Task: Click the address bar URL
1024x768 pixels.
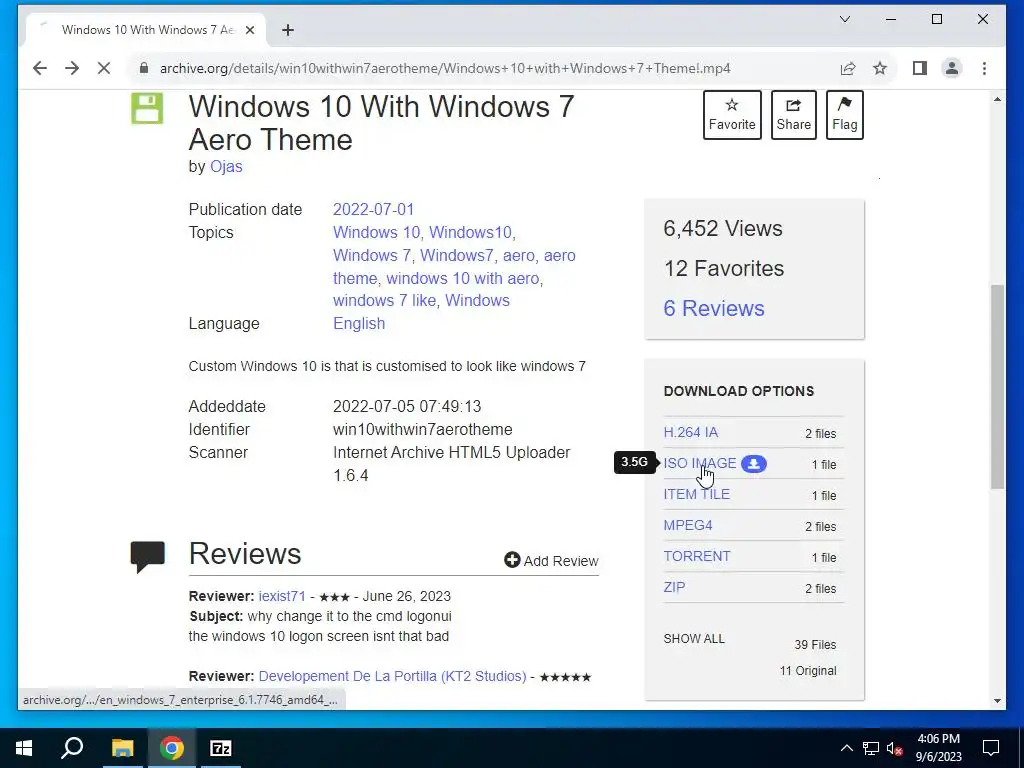Action: coord(445,68)
